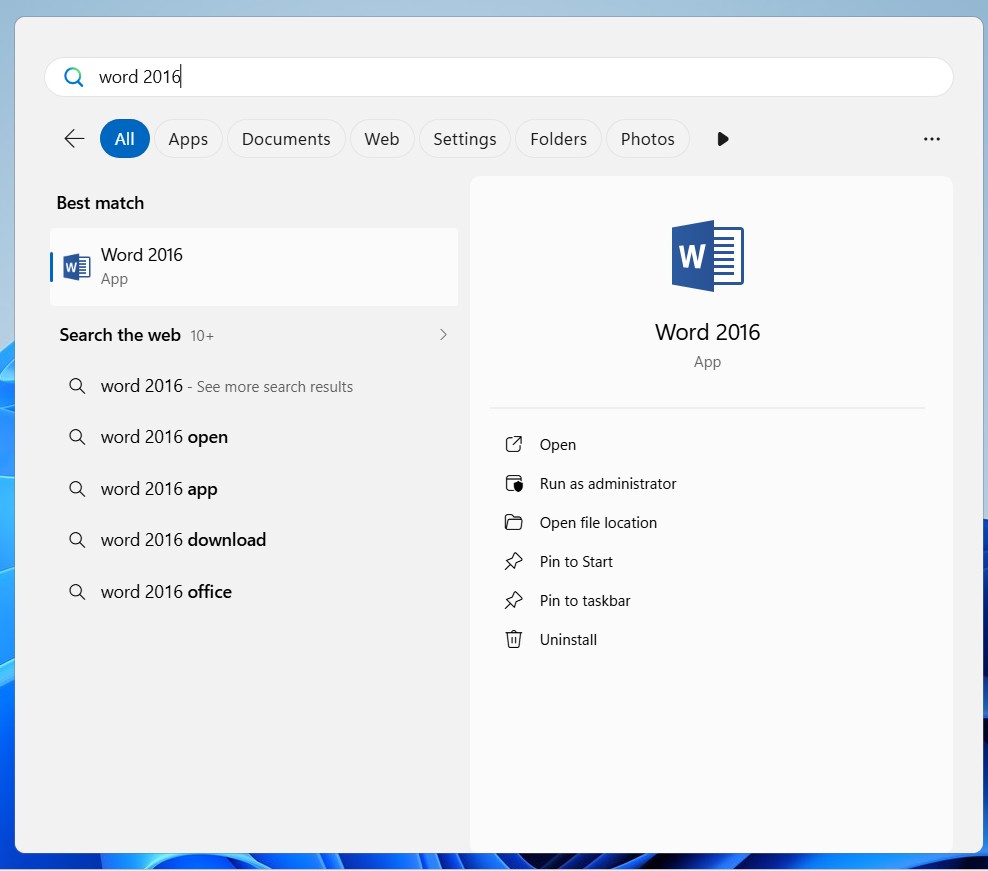Click the back arrow icon
The height and width of the screenshot is (871, 988).
(x=74, y=139)
